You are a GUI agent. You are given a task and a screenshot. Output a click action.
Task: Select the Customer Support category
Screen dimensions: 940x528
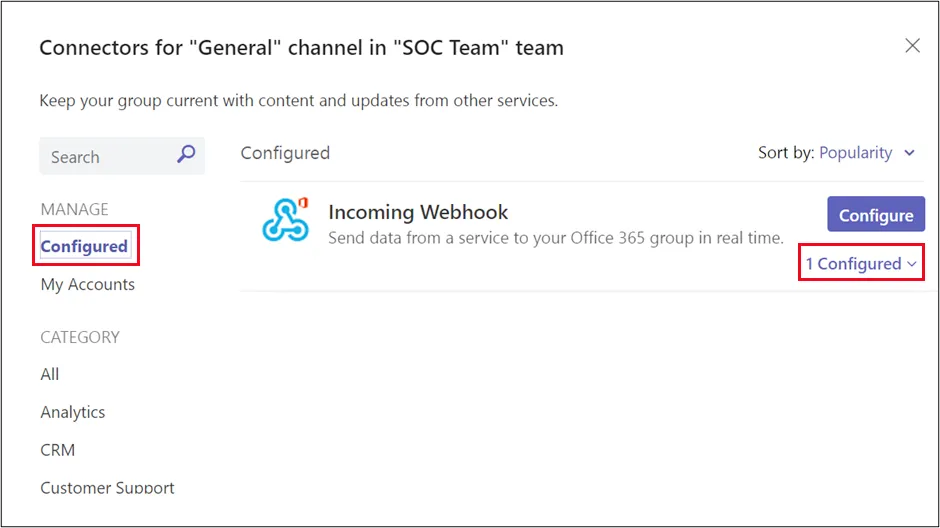[107, 488]
